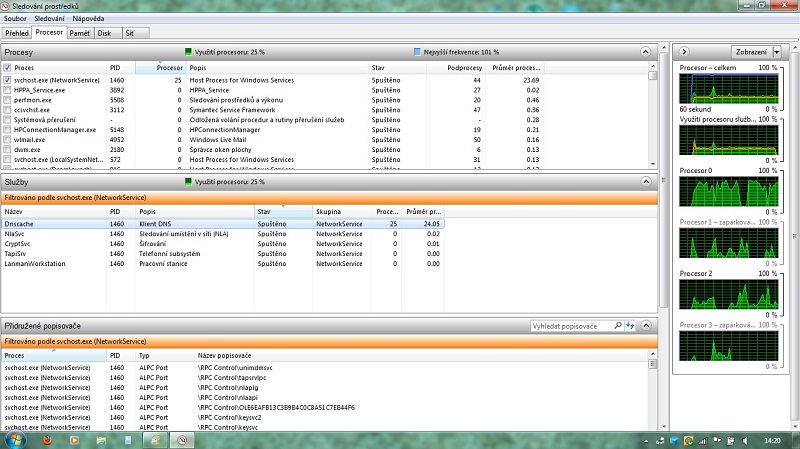Open Firefox from the taskbar
Image resolution: width=800 pixels, height=449 pixels.
tap(47, 439)
